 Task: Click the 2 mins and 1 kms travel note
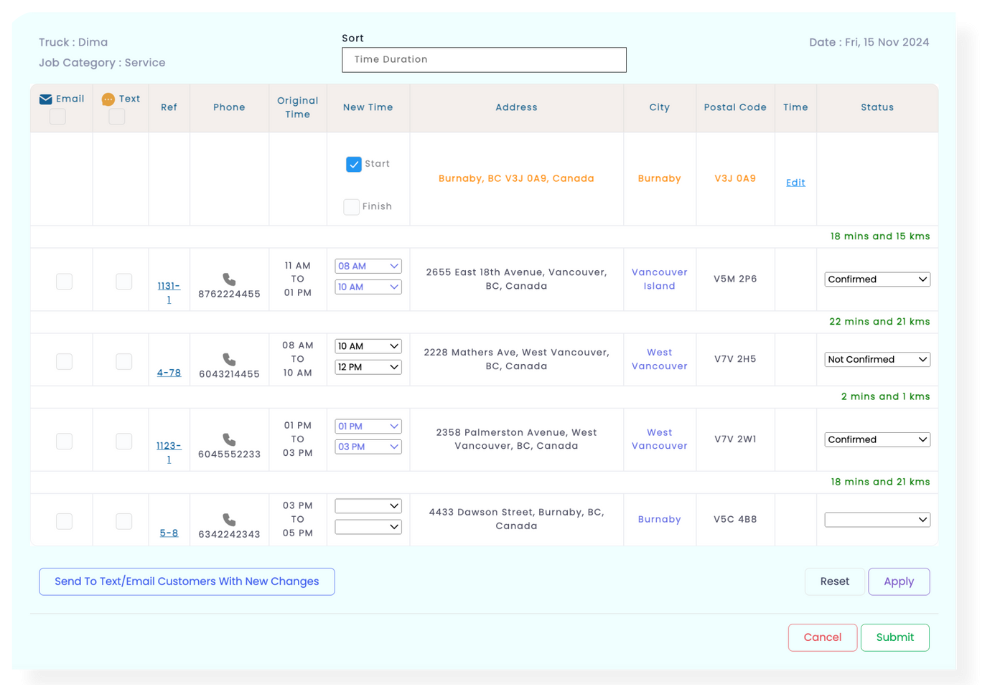885,397
